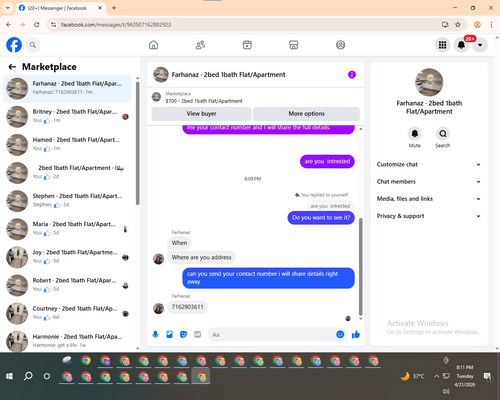Open emoji picker in message box
Viewport: 500px width, 400px height.
340,334
